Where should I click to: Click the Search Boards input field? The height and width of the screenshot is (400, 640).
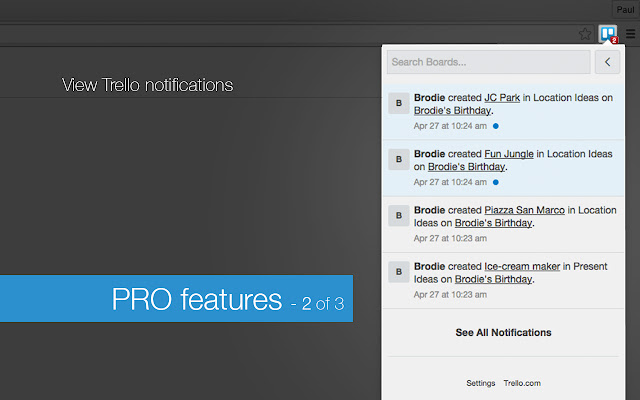point(488,62)
